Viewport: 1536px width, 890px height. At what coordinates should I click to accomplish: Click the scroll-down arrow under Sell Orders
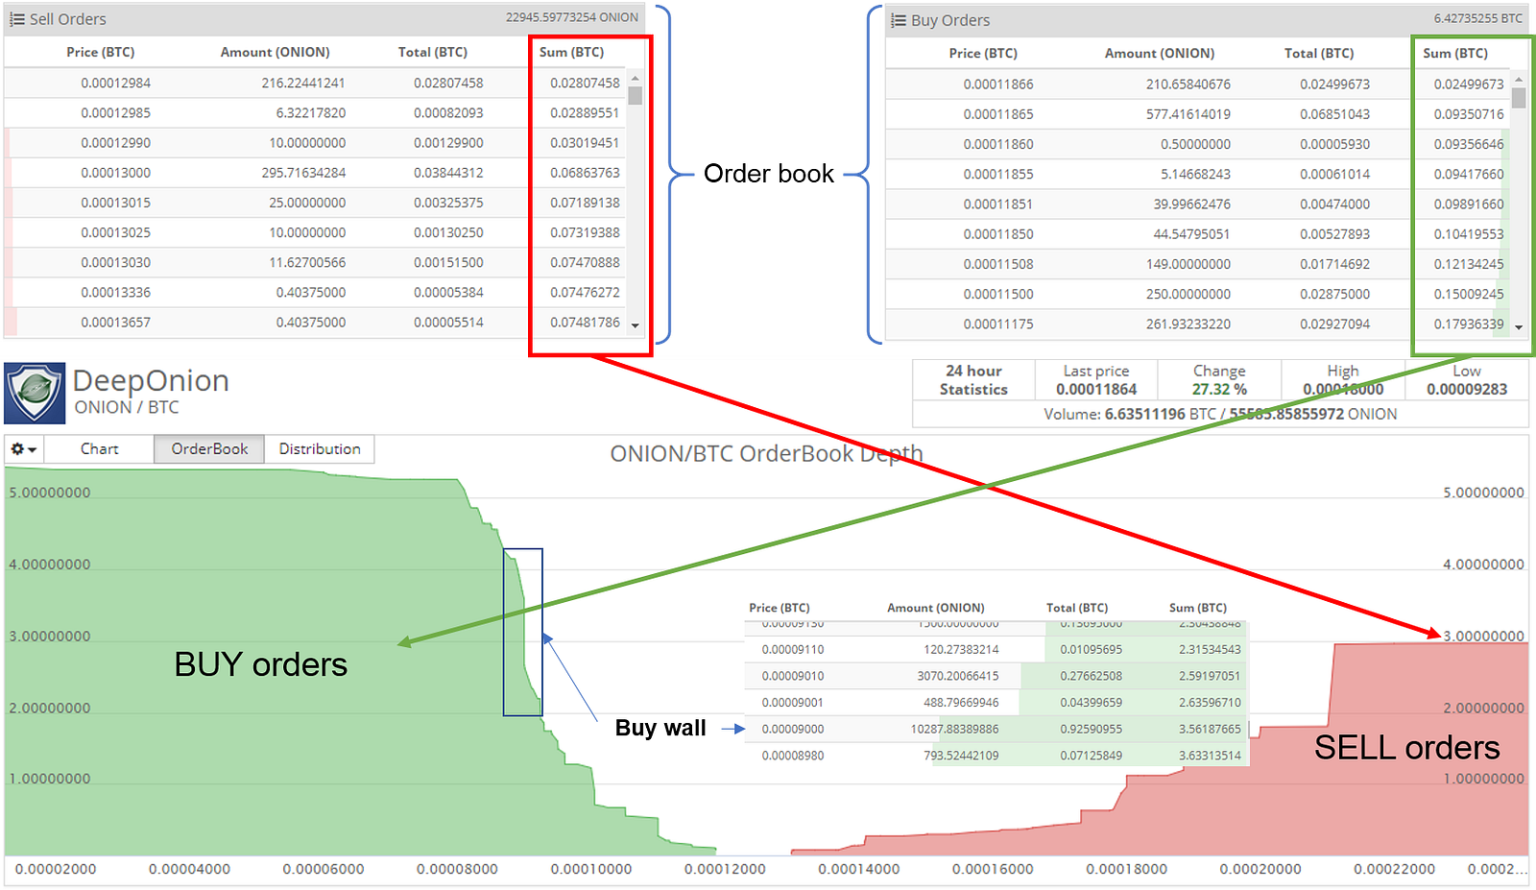(x=634, y=327)
